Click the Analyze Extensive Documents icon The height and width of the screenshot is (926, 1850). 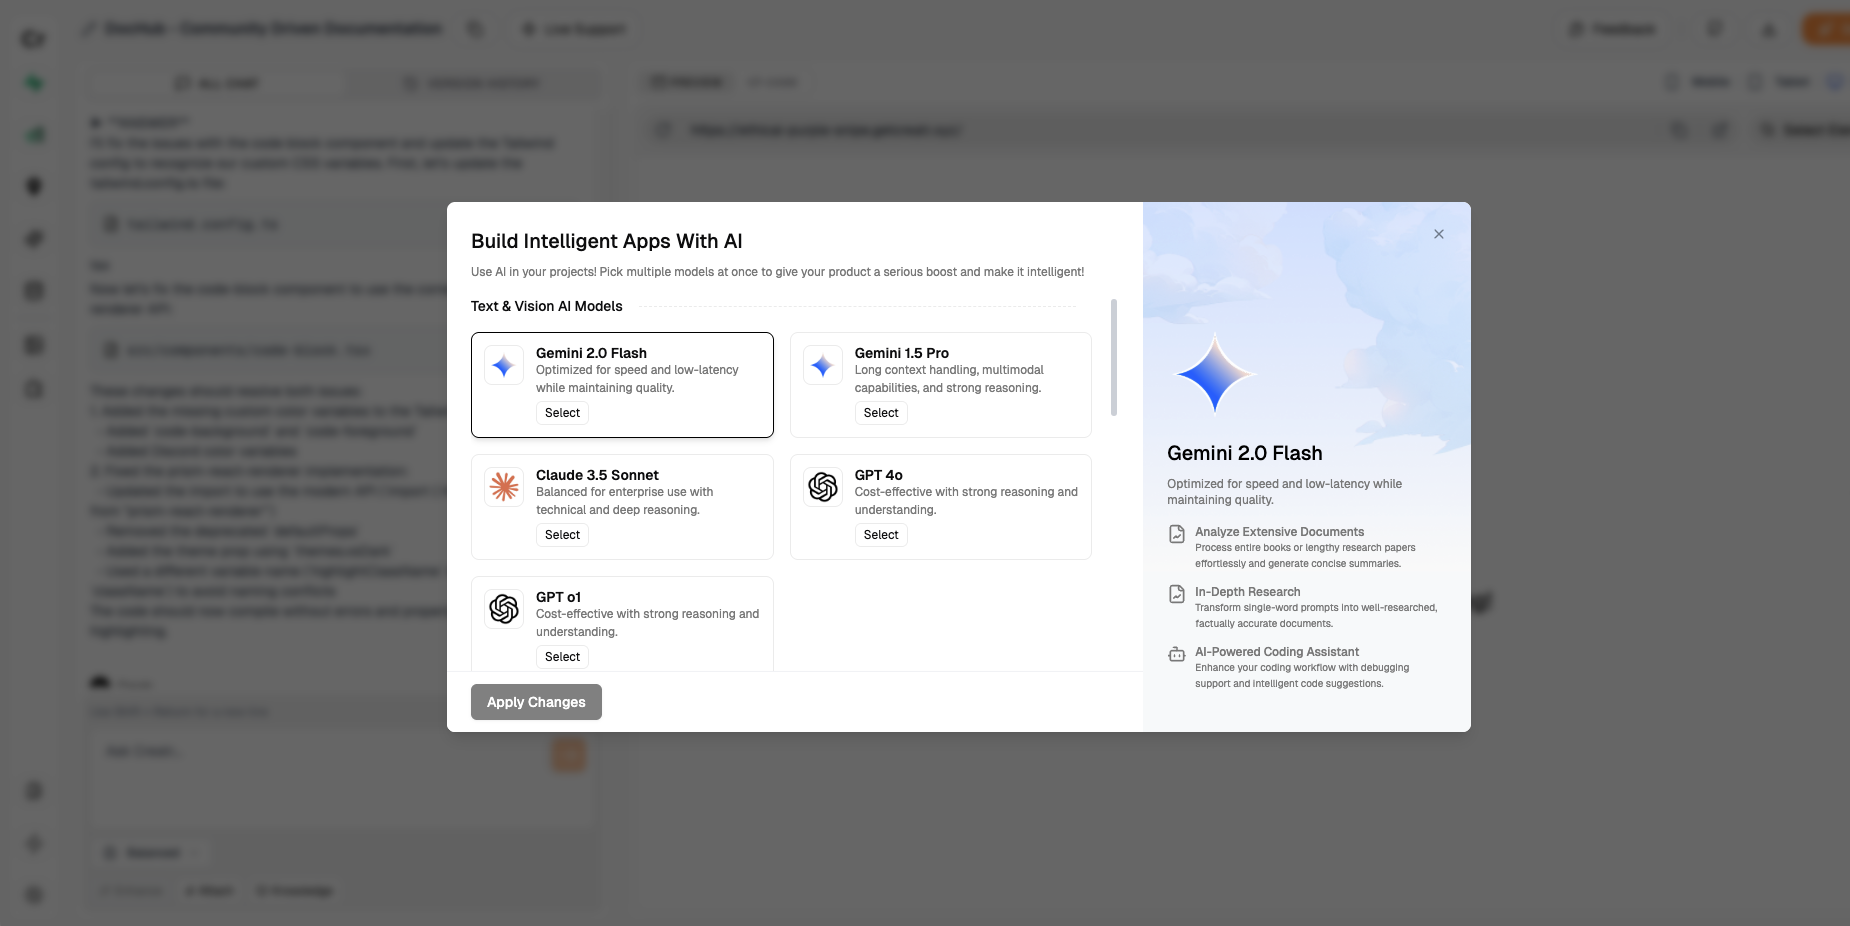coord(1177,534)
